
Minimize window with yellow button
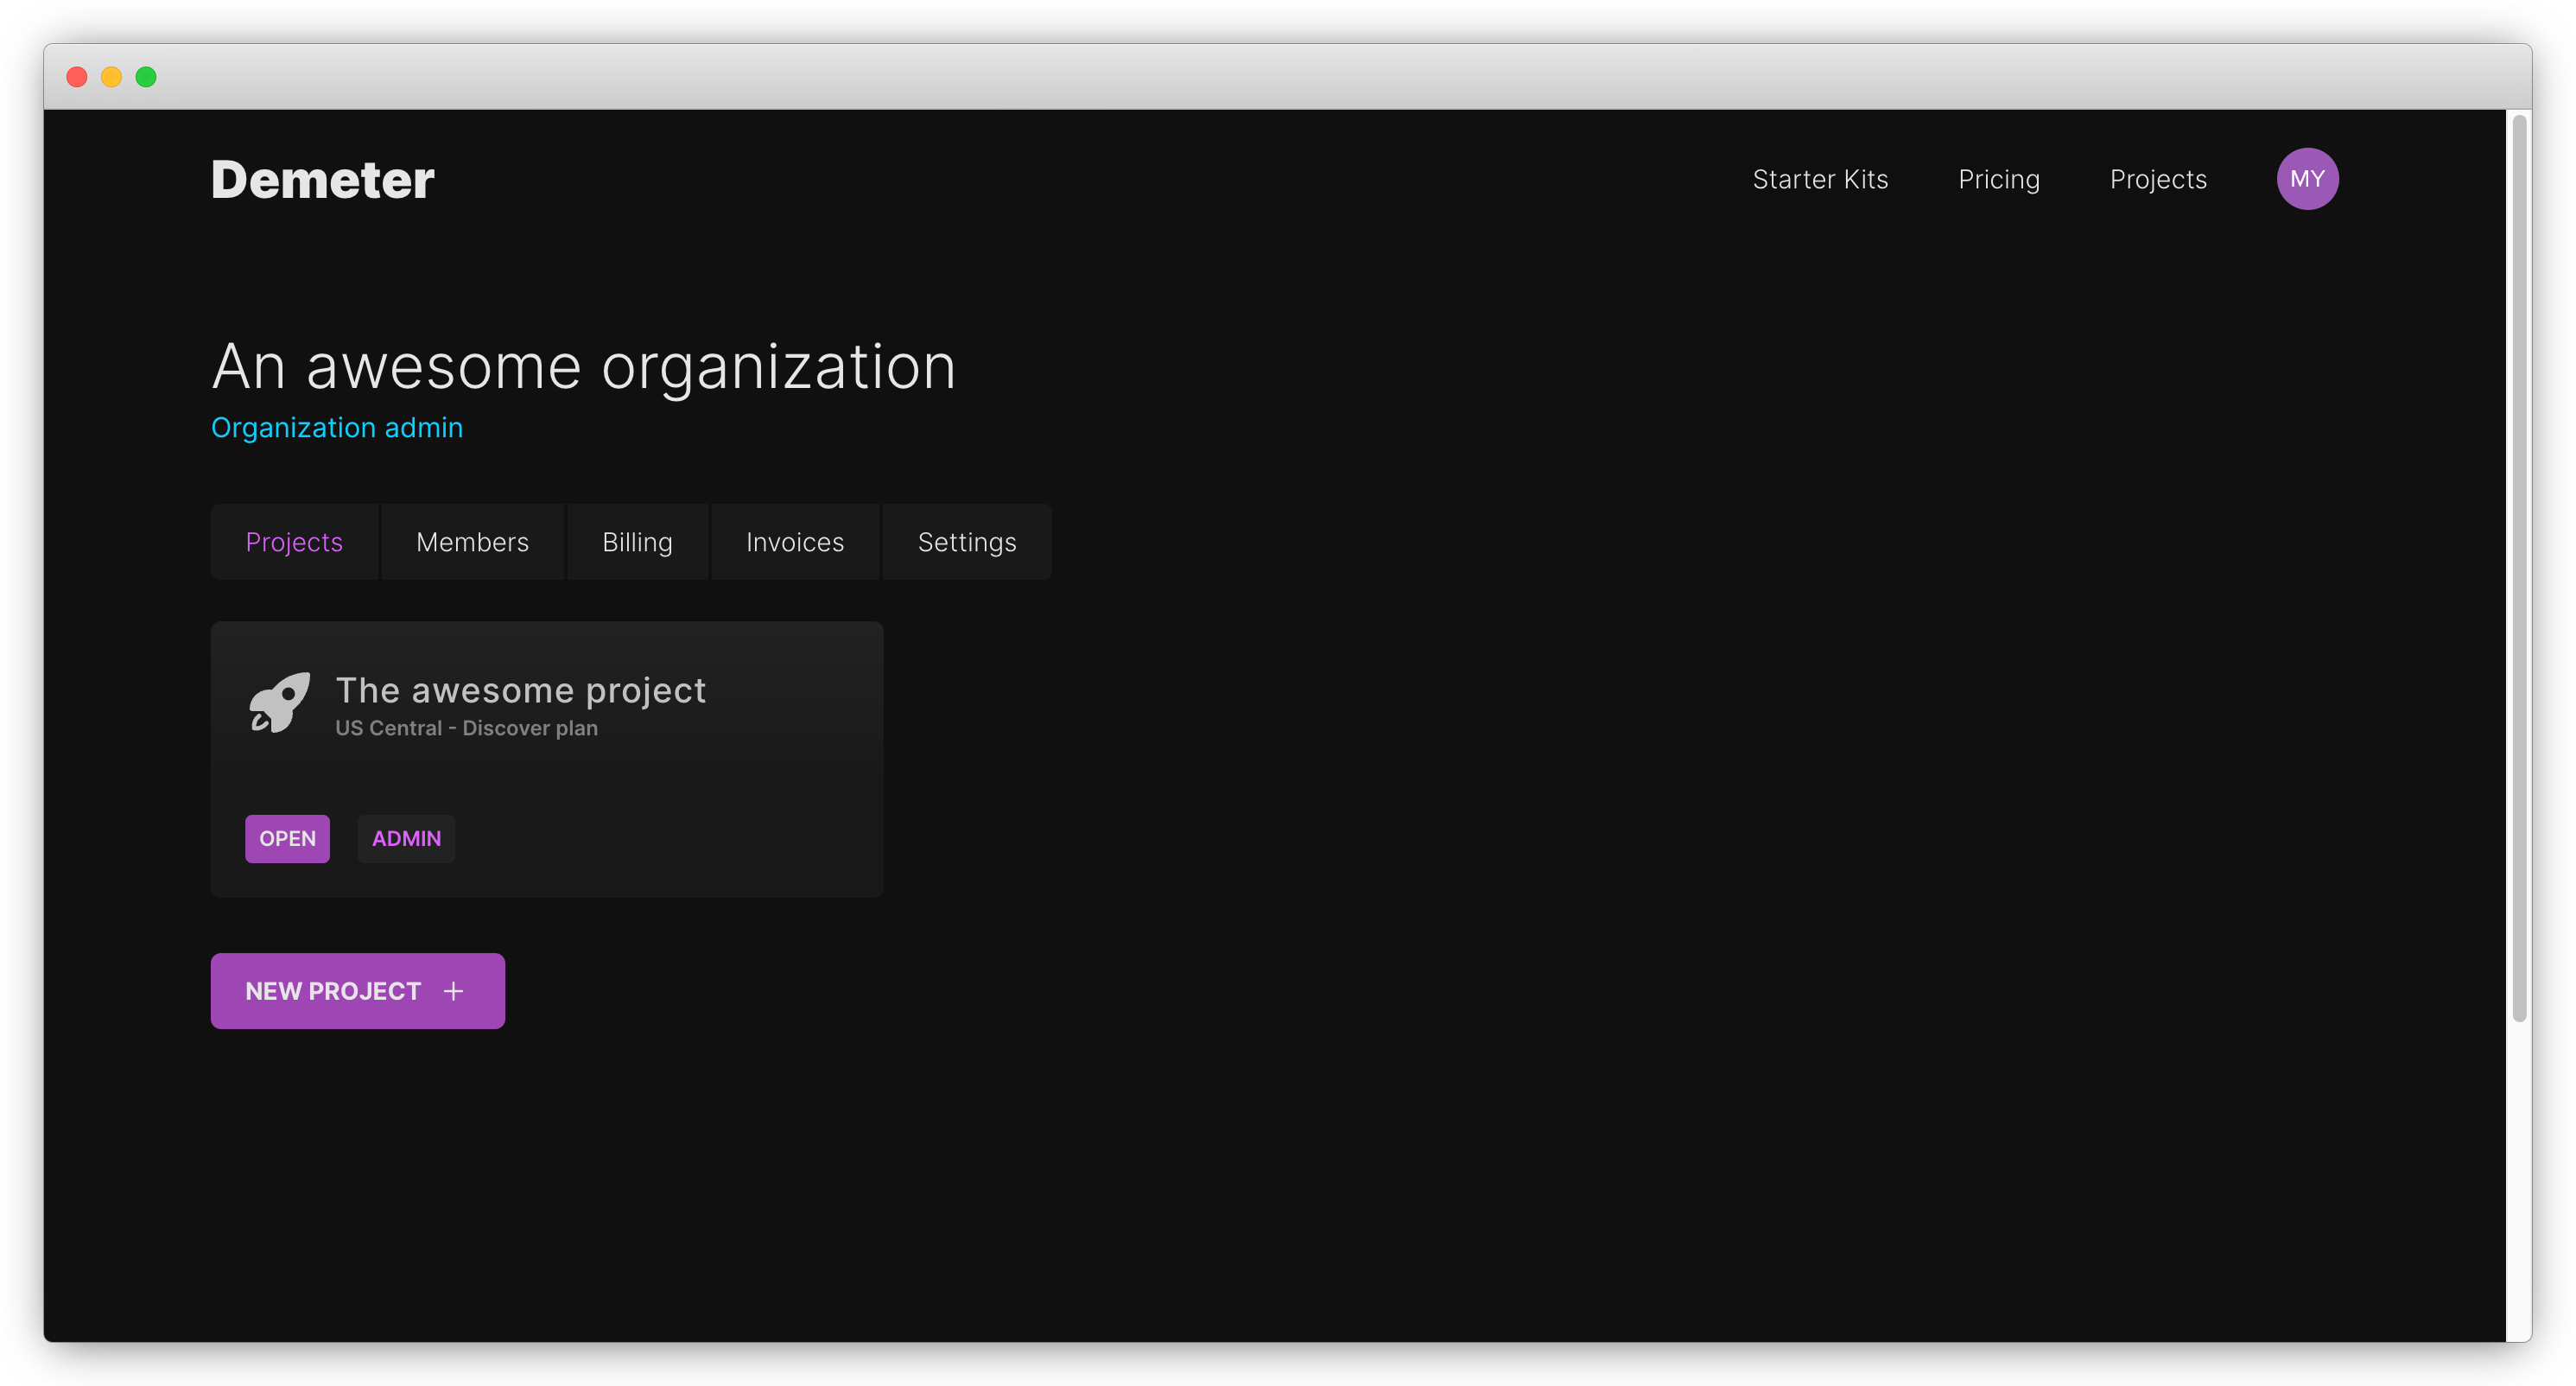click(x=111, y=77)
